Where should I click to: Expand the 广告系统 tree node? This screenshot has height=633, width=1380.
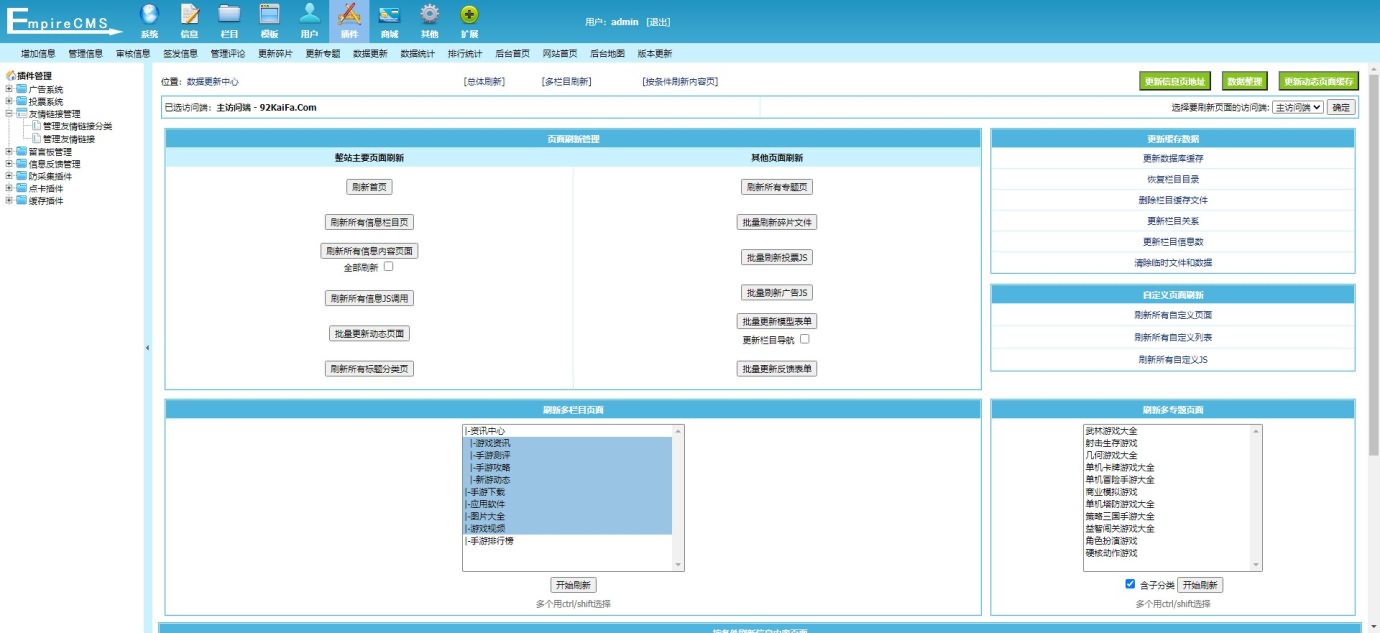click(9, 89)
